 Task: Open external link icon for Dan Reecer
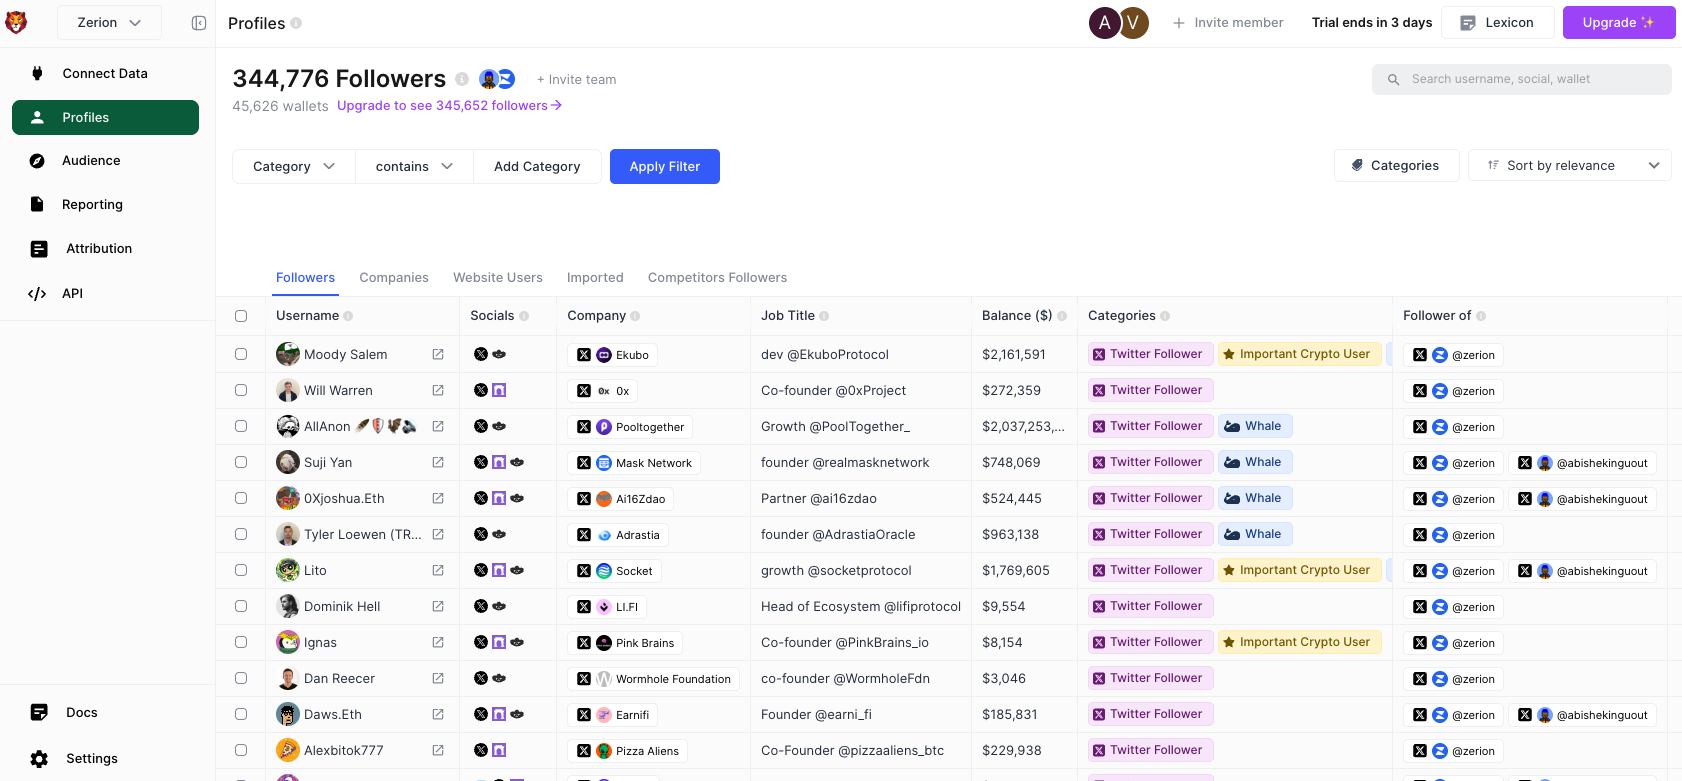(438, 678)
